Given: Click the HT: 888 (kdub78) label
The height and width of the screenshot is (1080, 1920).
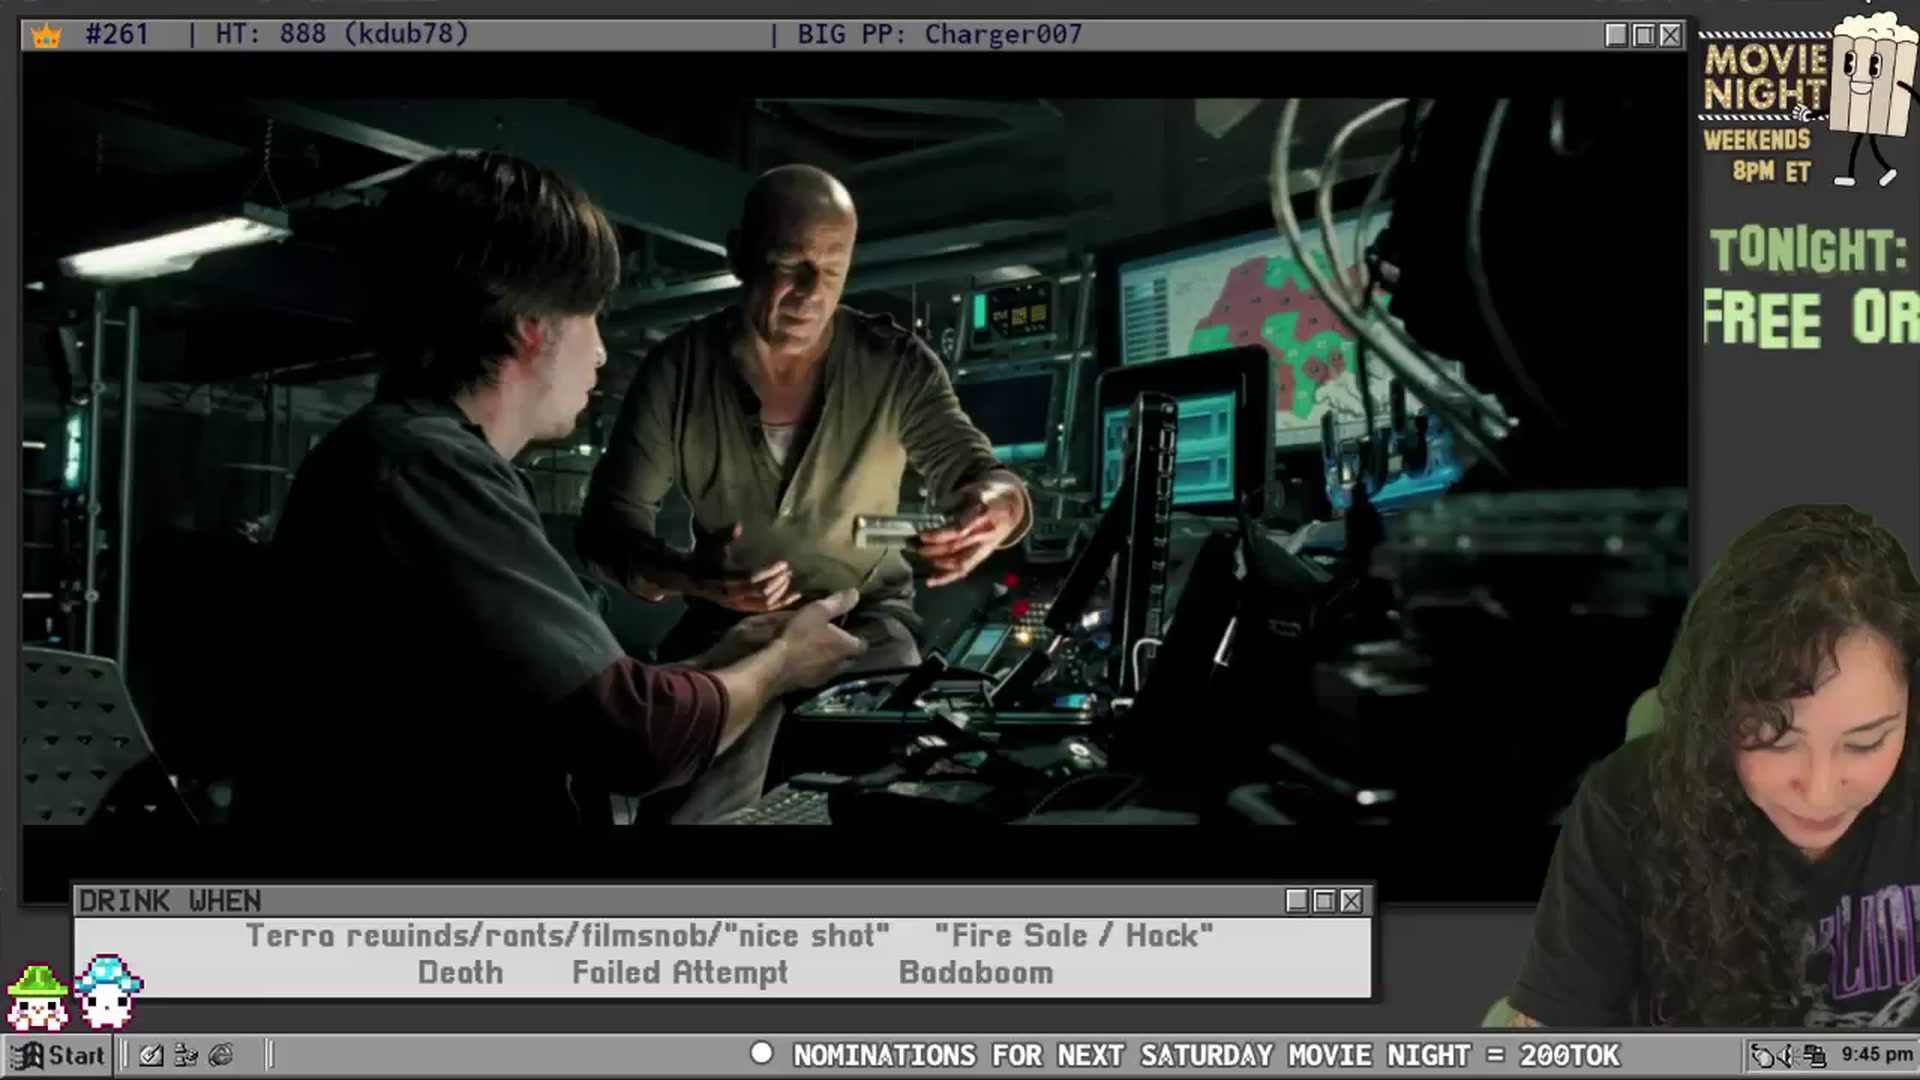Looking at the screenshot, I should tap(342, 34).
